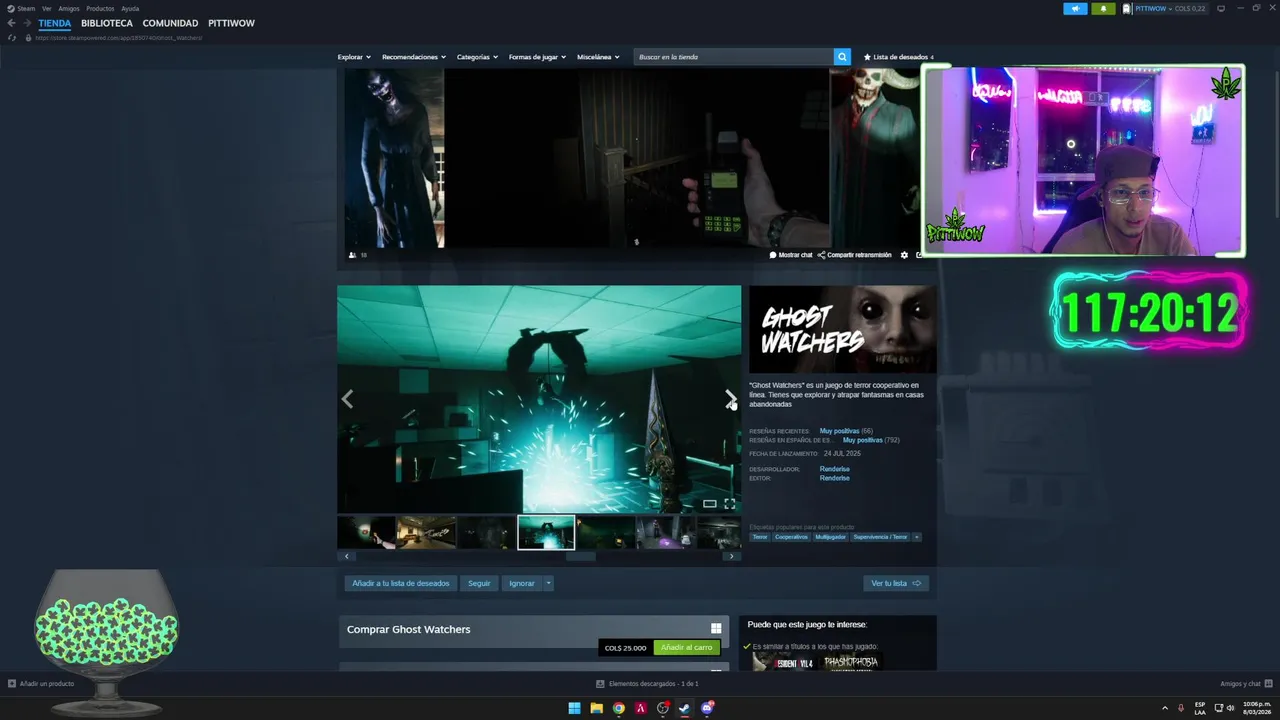The width and height of the screenshot is (1280, 720).
Task: Click the Ignorar button
Action: click(x=522, y=583)
